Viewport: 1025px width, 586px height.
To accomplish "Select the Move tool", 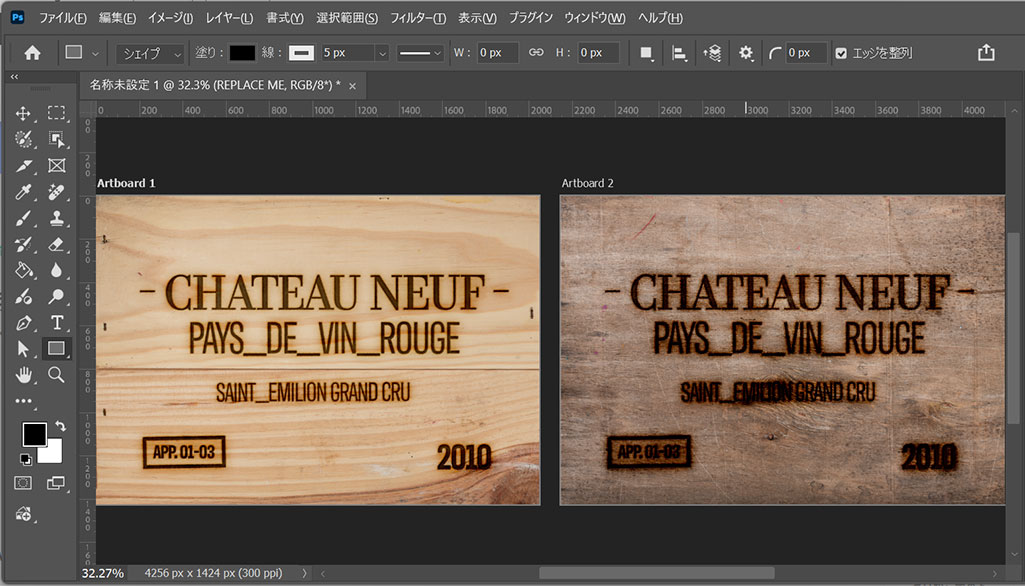I will (24, 112).
